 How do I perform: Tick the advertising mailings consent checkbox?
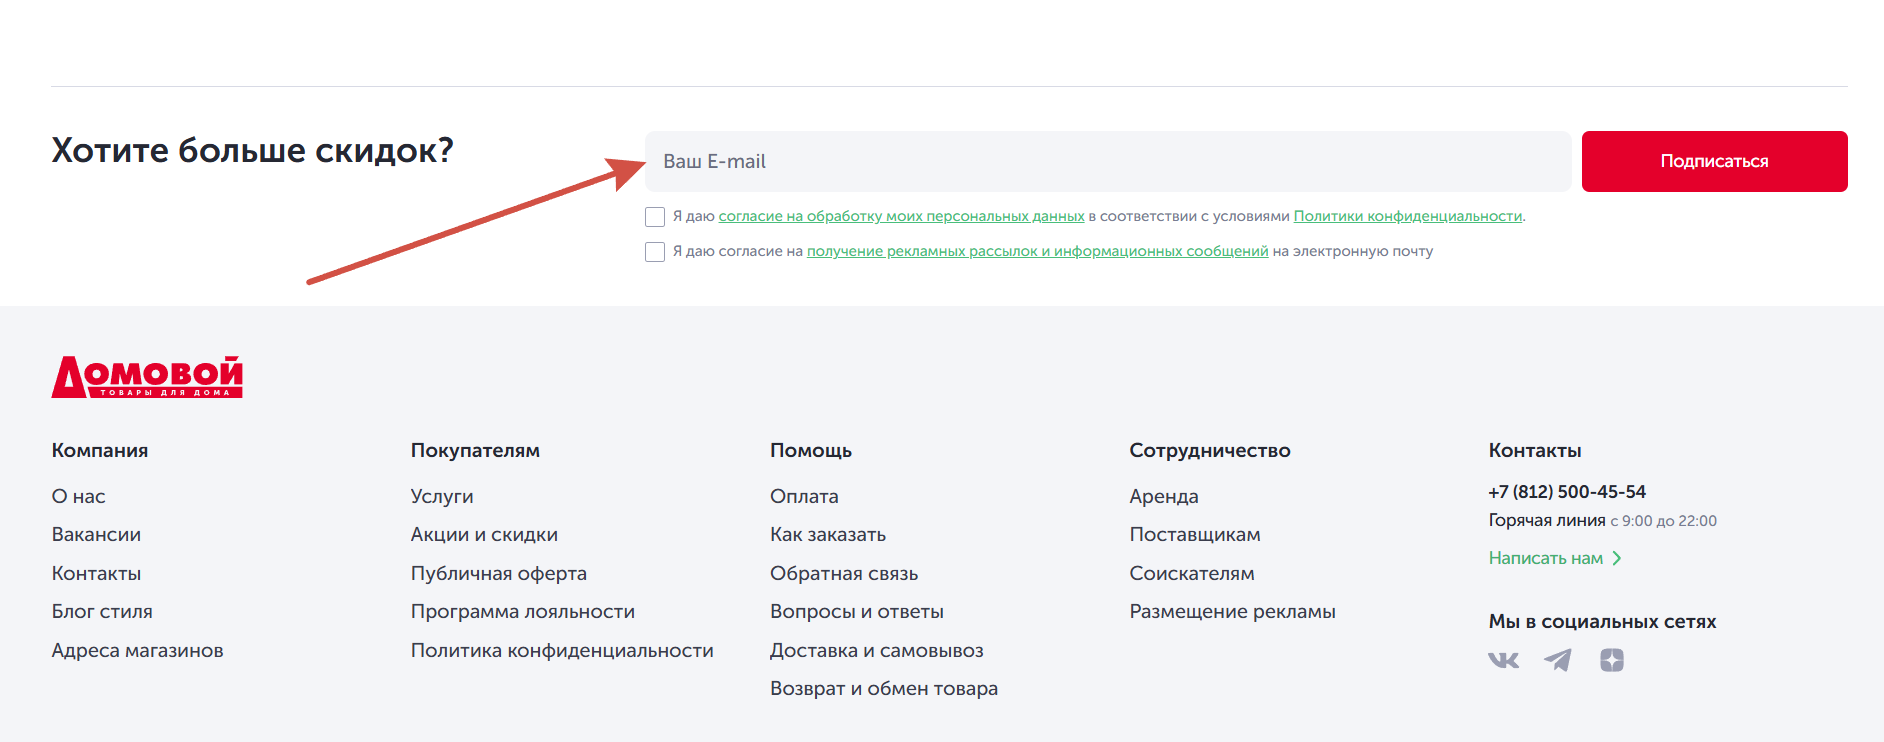[x=655, y=252]
